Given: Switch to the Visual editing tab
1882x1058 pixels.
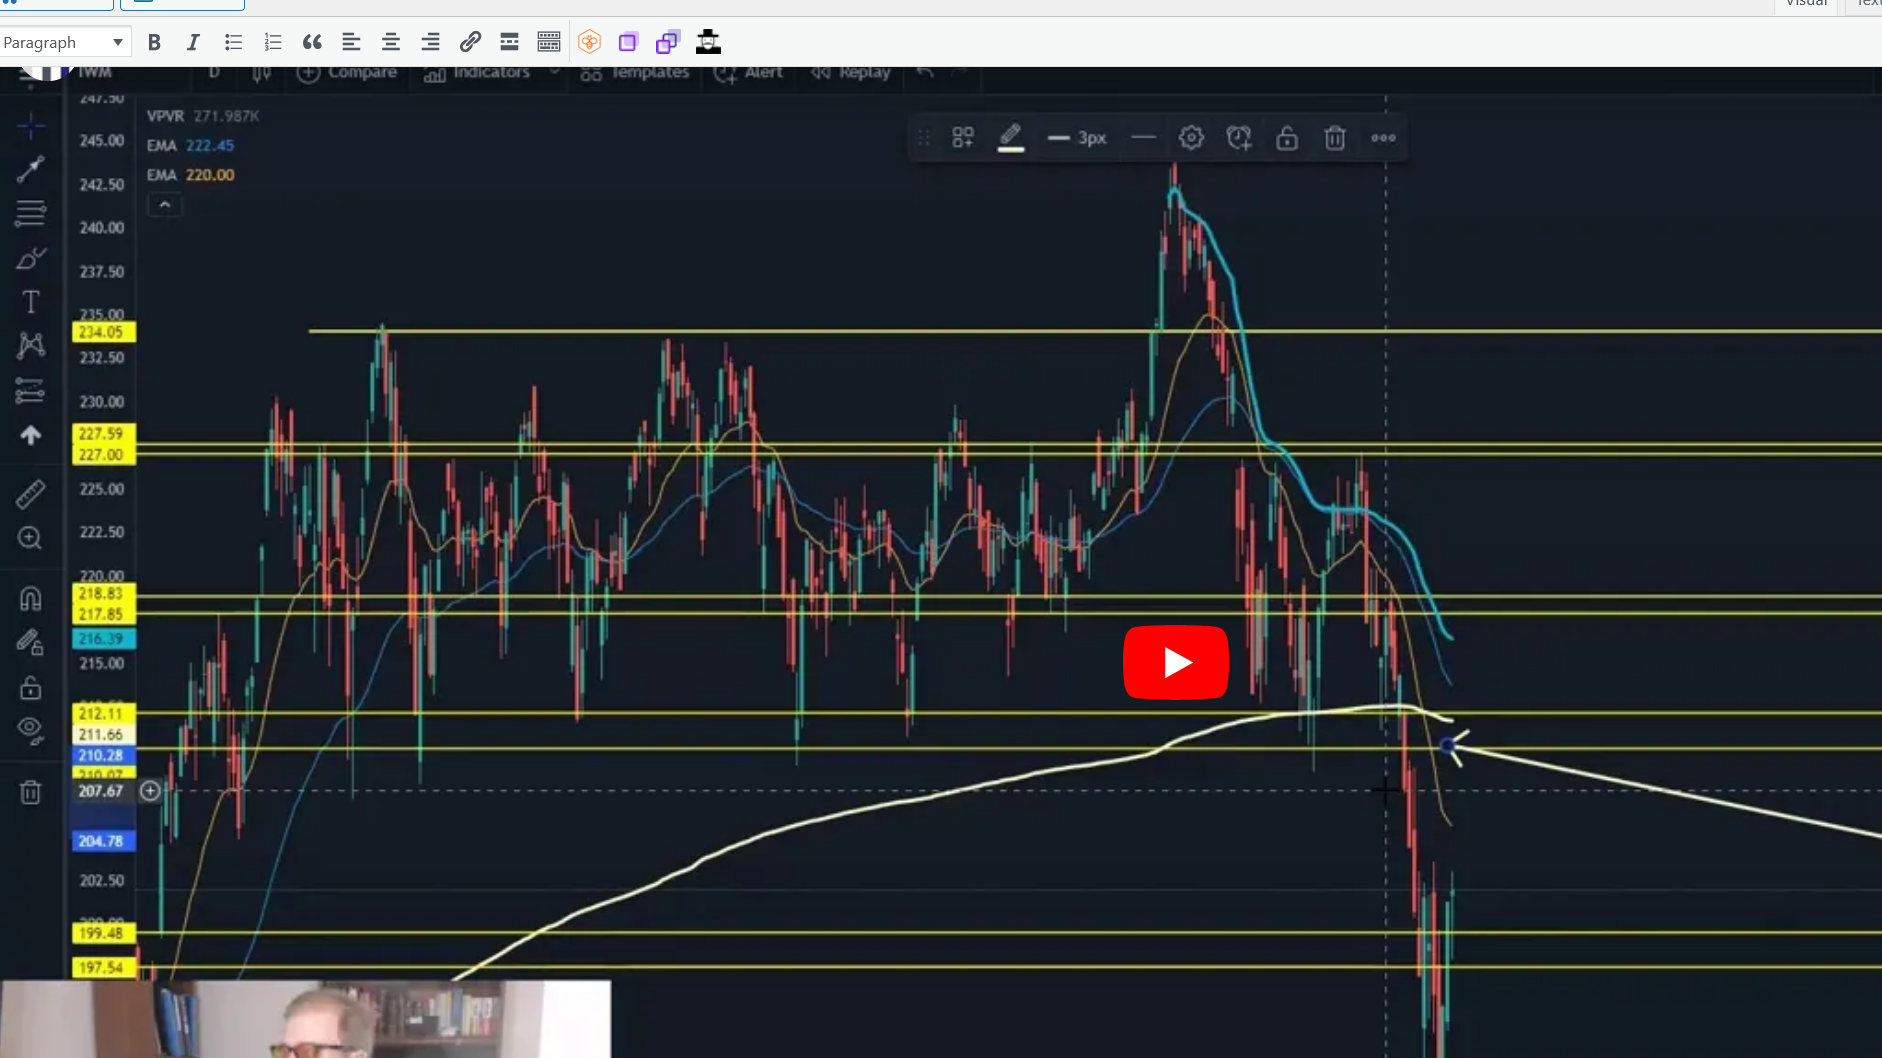Looking at the screenshot, I should [x=1806, y=4].
